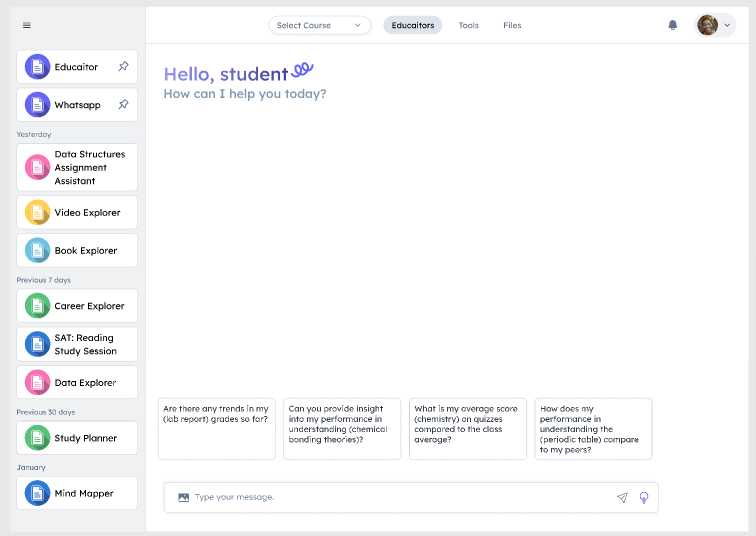Choose the chemistry quiz average score suggestion

[x=467, y=428]
